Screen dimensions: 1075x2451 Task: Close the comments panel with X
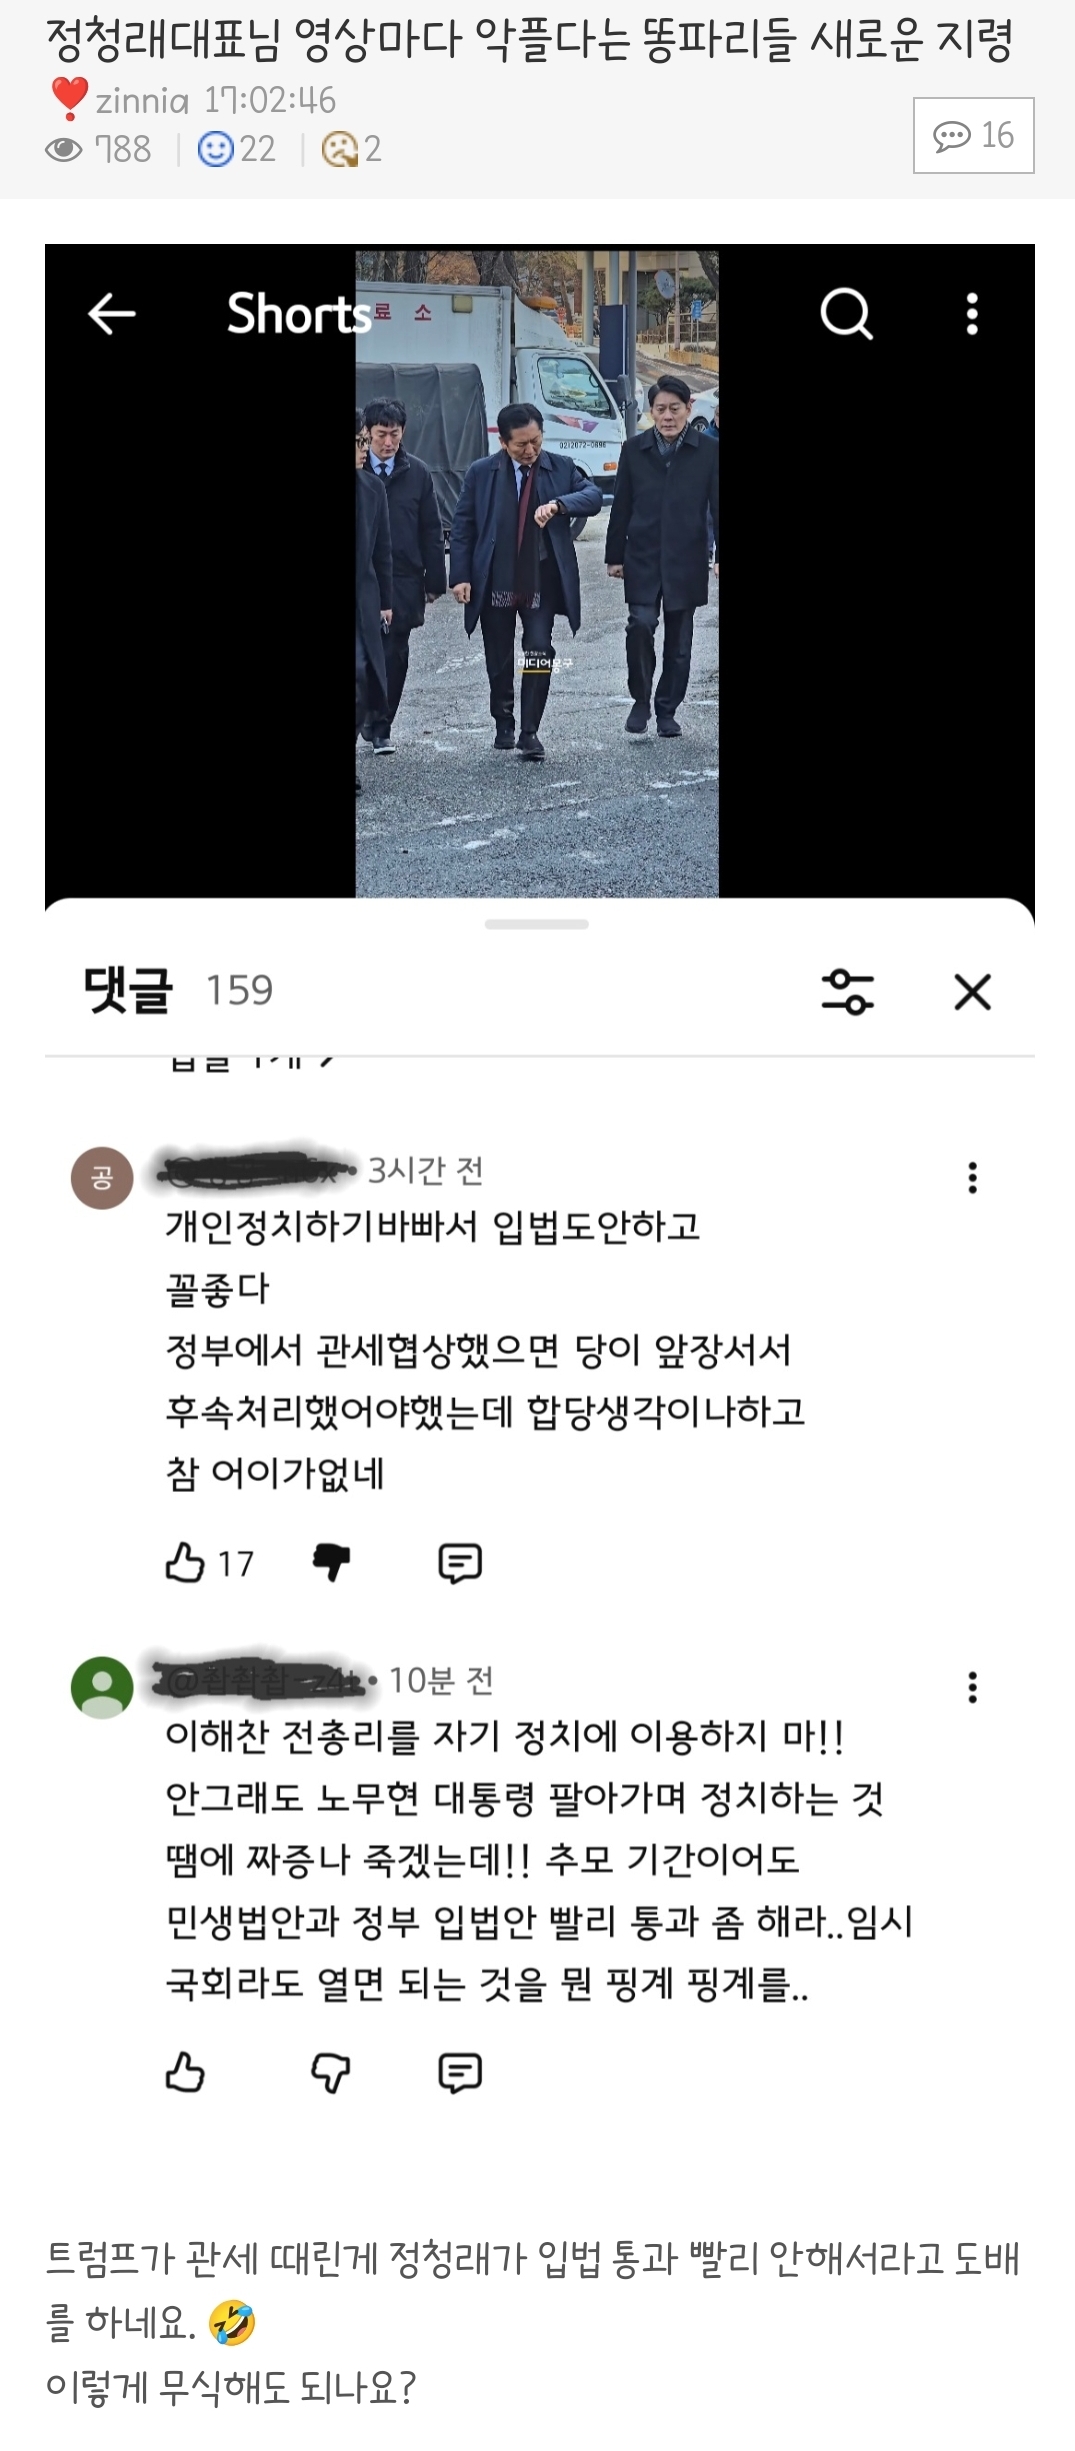[x=972, y=992]
